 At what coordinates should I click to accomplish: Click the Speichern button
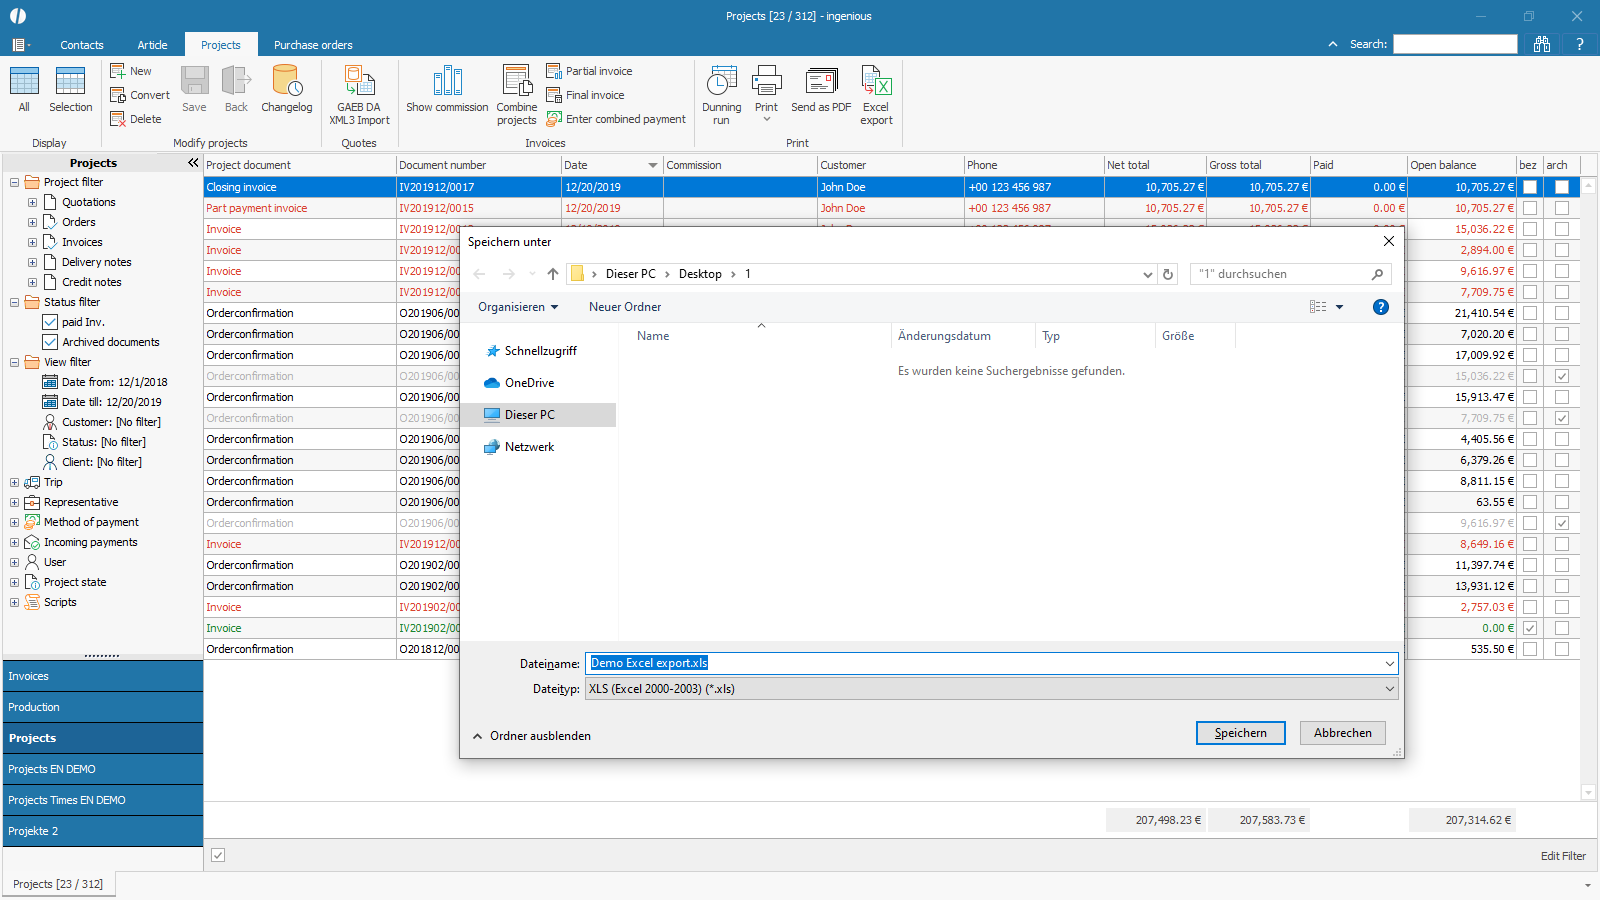[1240, 733]
